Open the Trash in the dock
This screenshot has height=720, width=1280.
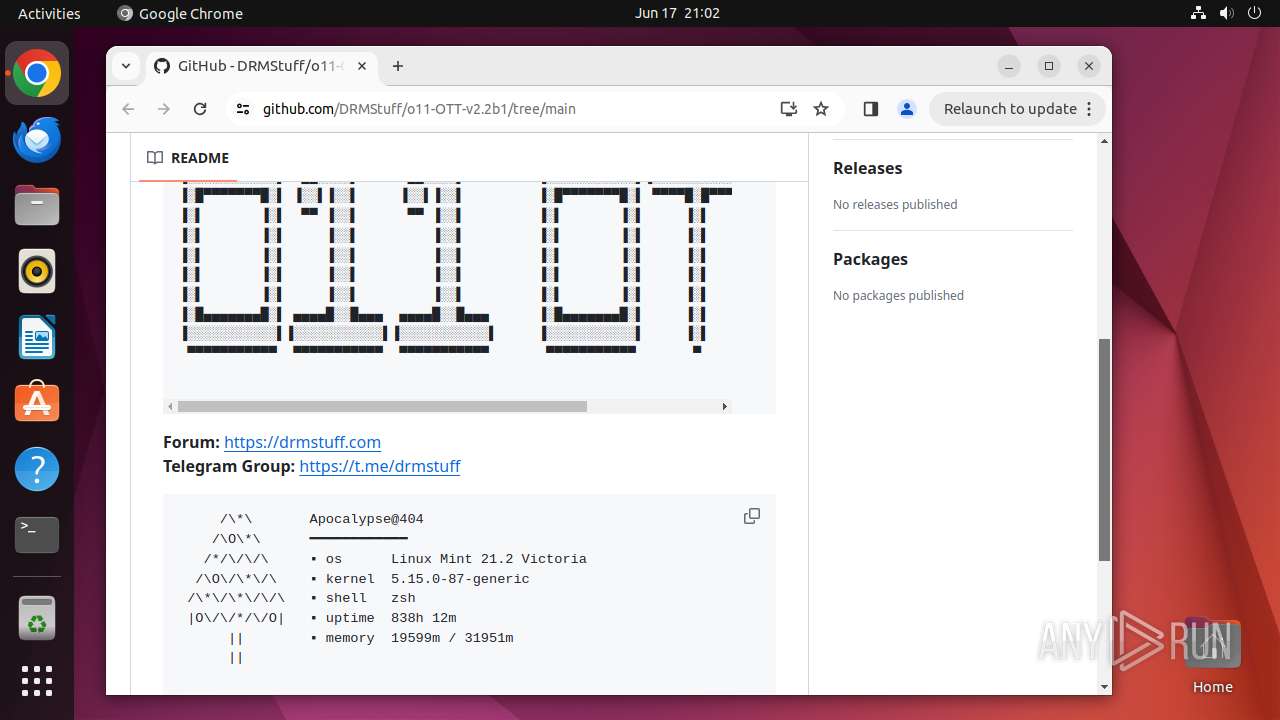(37, 618)
